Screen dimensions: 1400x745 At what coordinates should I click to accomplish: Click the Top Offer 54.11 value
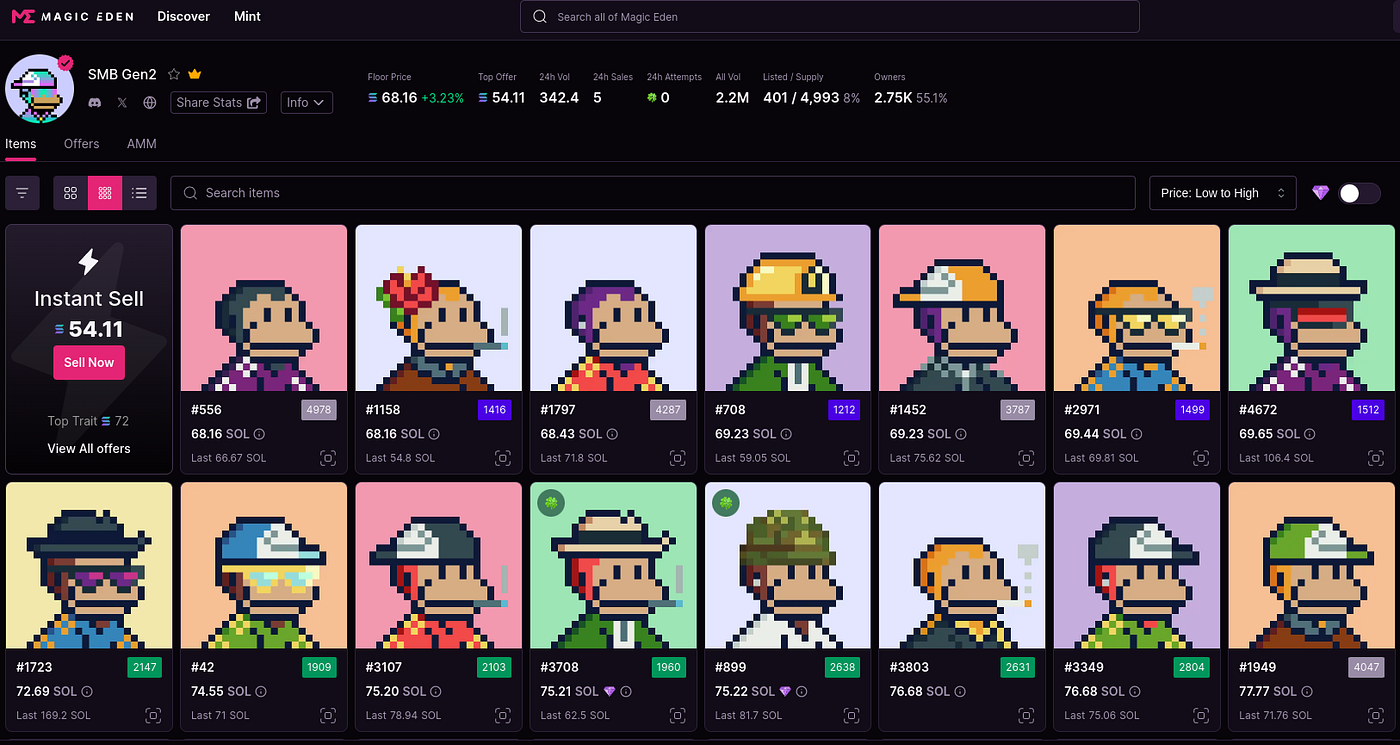coord(508,98)
